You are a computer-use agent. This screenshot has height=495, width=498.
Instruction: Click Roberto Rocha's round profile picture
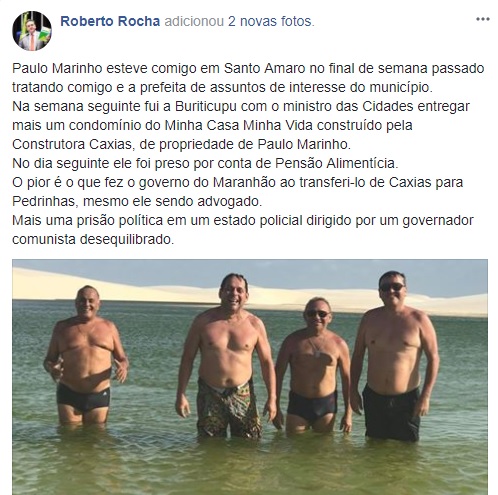32,31
